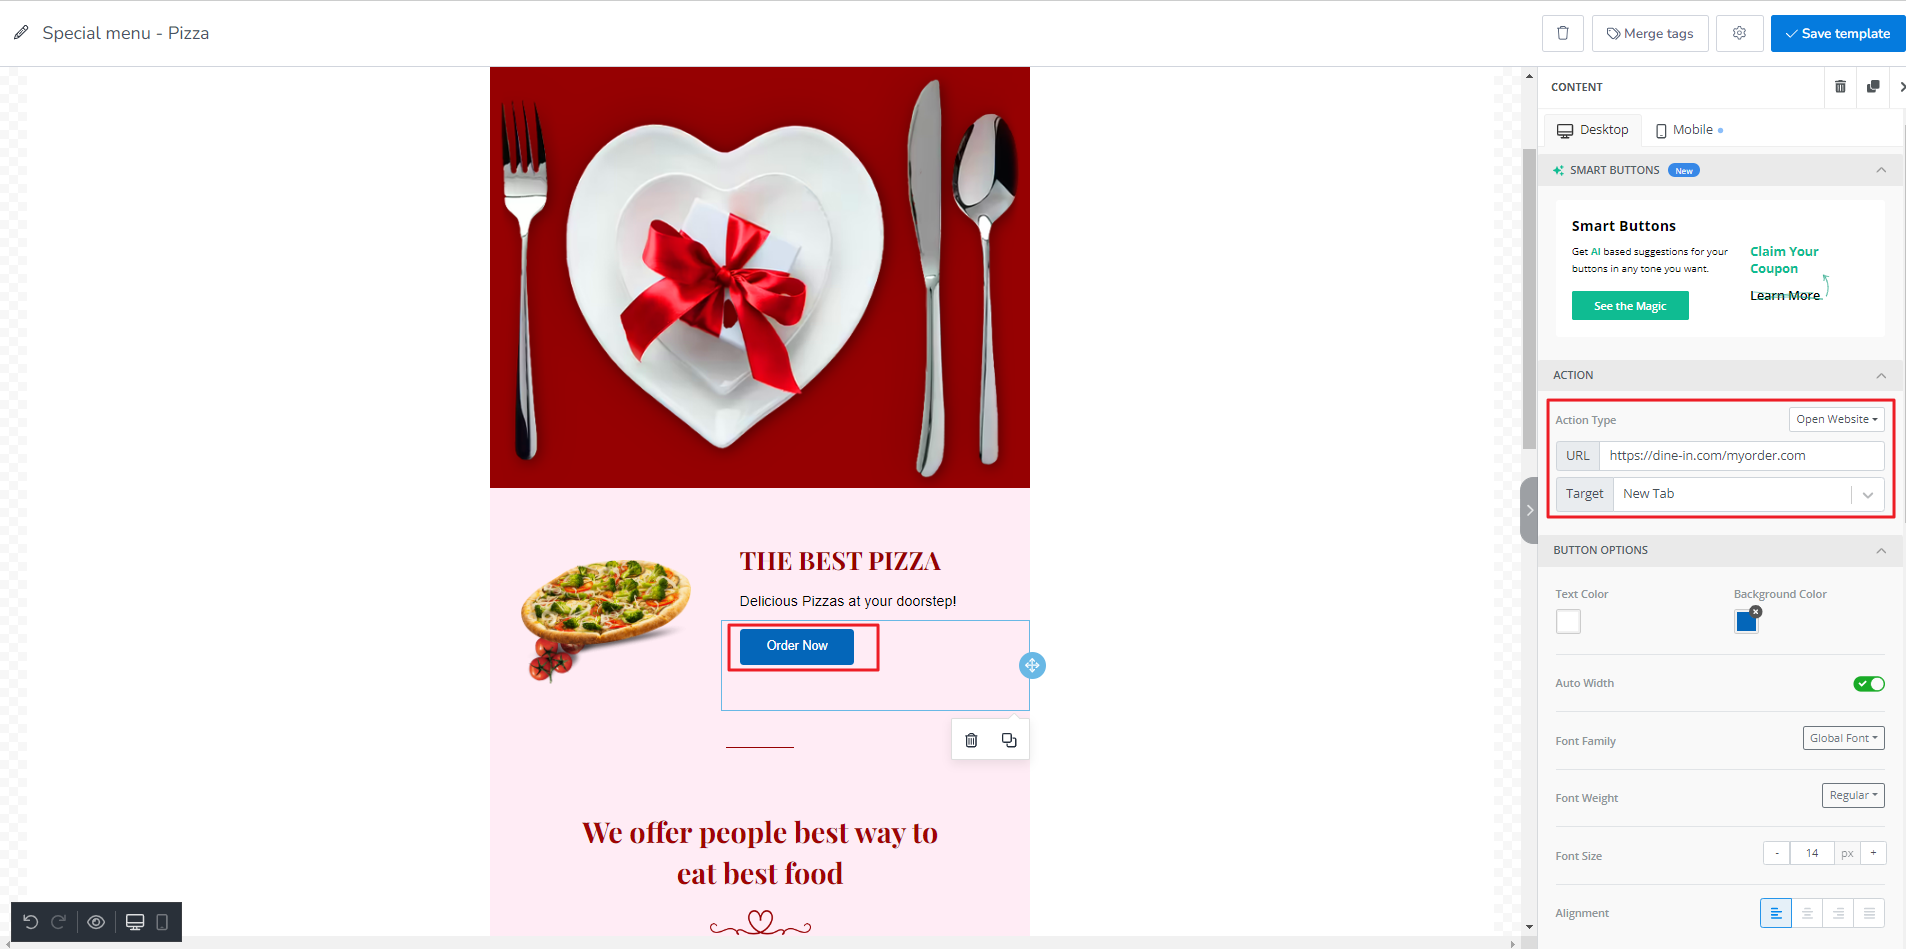The width and height of the screenshot is (1906, 949).
Task: Open template settings gear icon
Action: (x=1740, y=33)
